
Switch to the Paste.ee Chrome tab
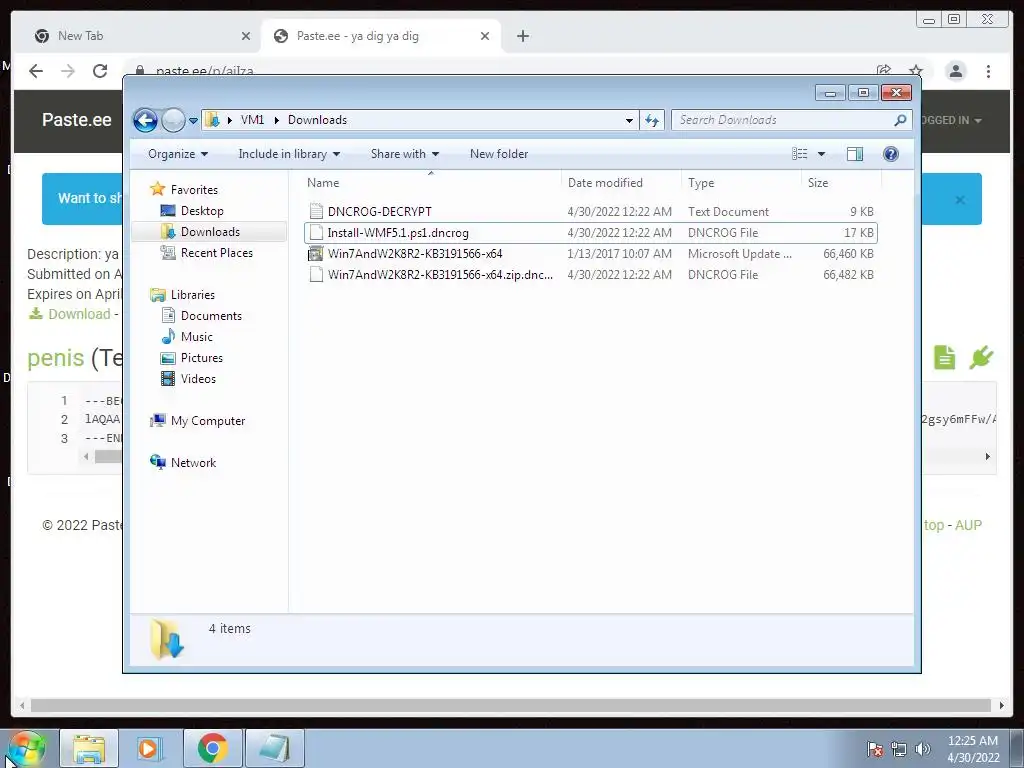click(x=381, y=36)
